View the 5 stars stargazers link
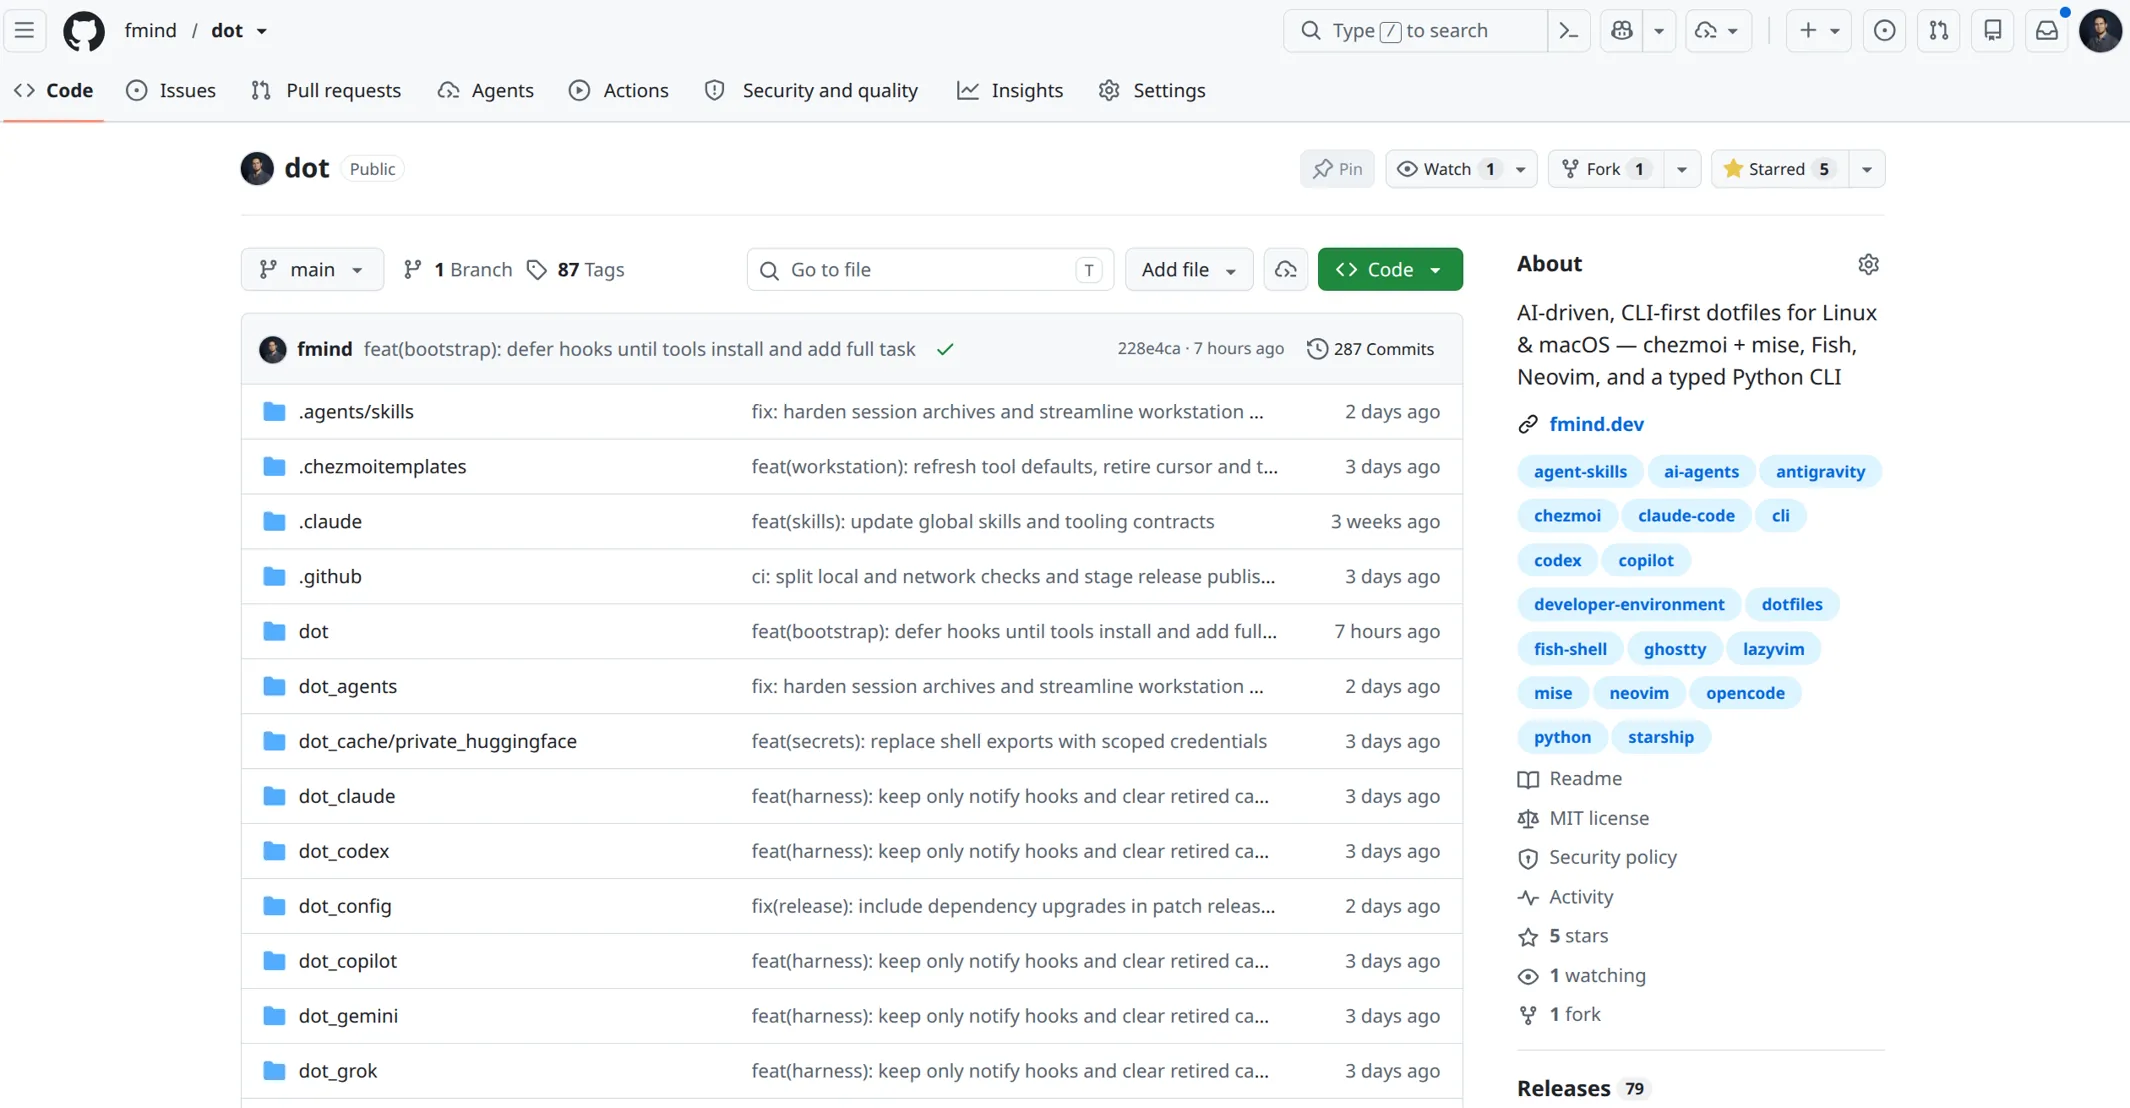2130x1108 pixels. (1578, 936)
